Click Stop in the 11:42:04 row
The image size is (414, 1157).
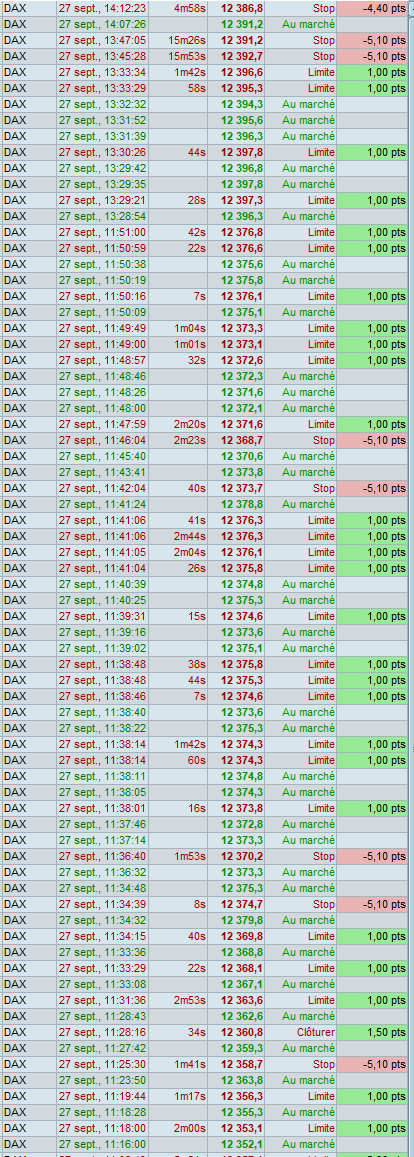tap(323, 488)
